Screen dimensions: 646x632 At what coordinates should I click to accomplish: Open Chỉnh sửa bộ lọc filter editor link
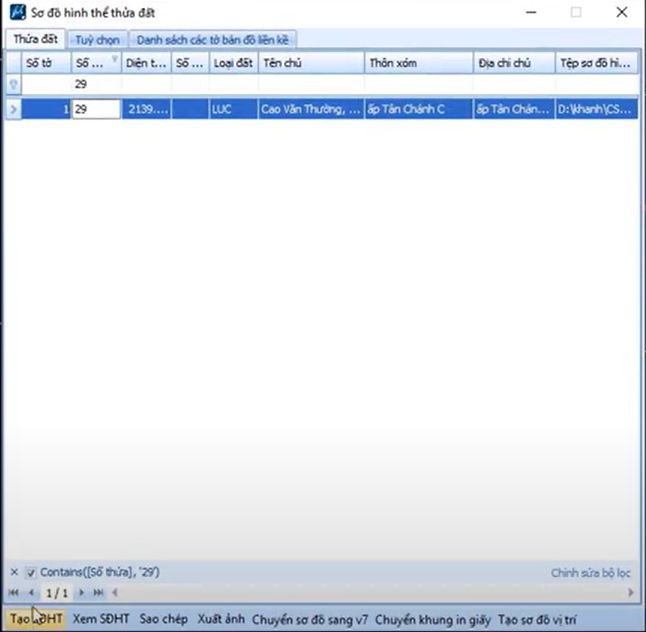591,573
